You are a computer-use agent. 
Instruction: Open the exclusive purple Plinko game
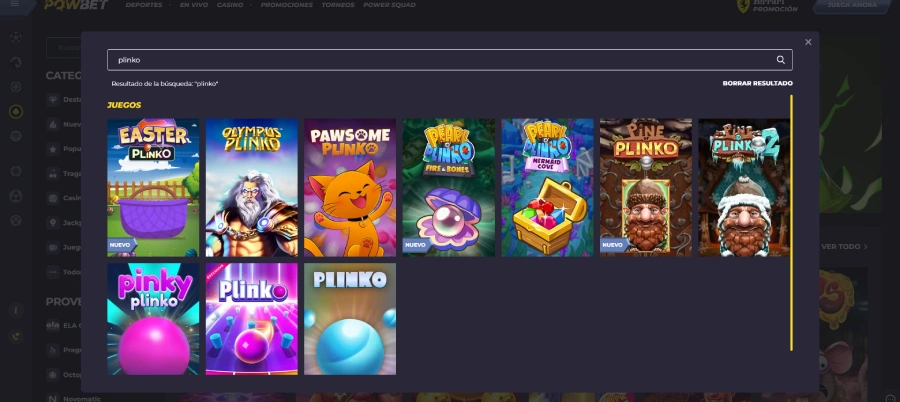252,319
